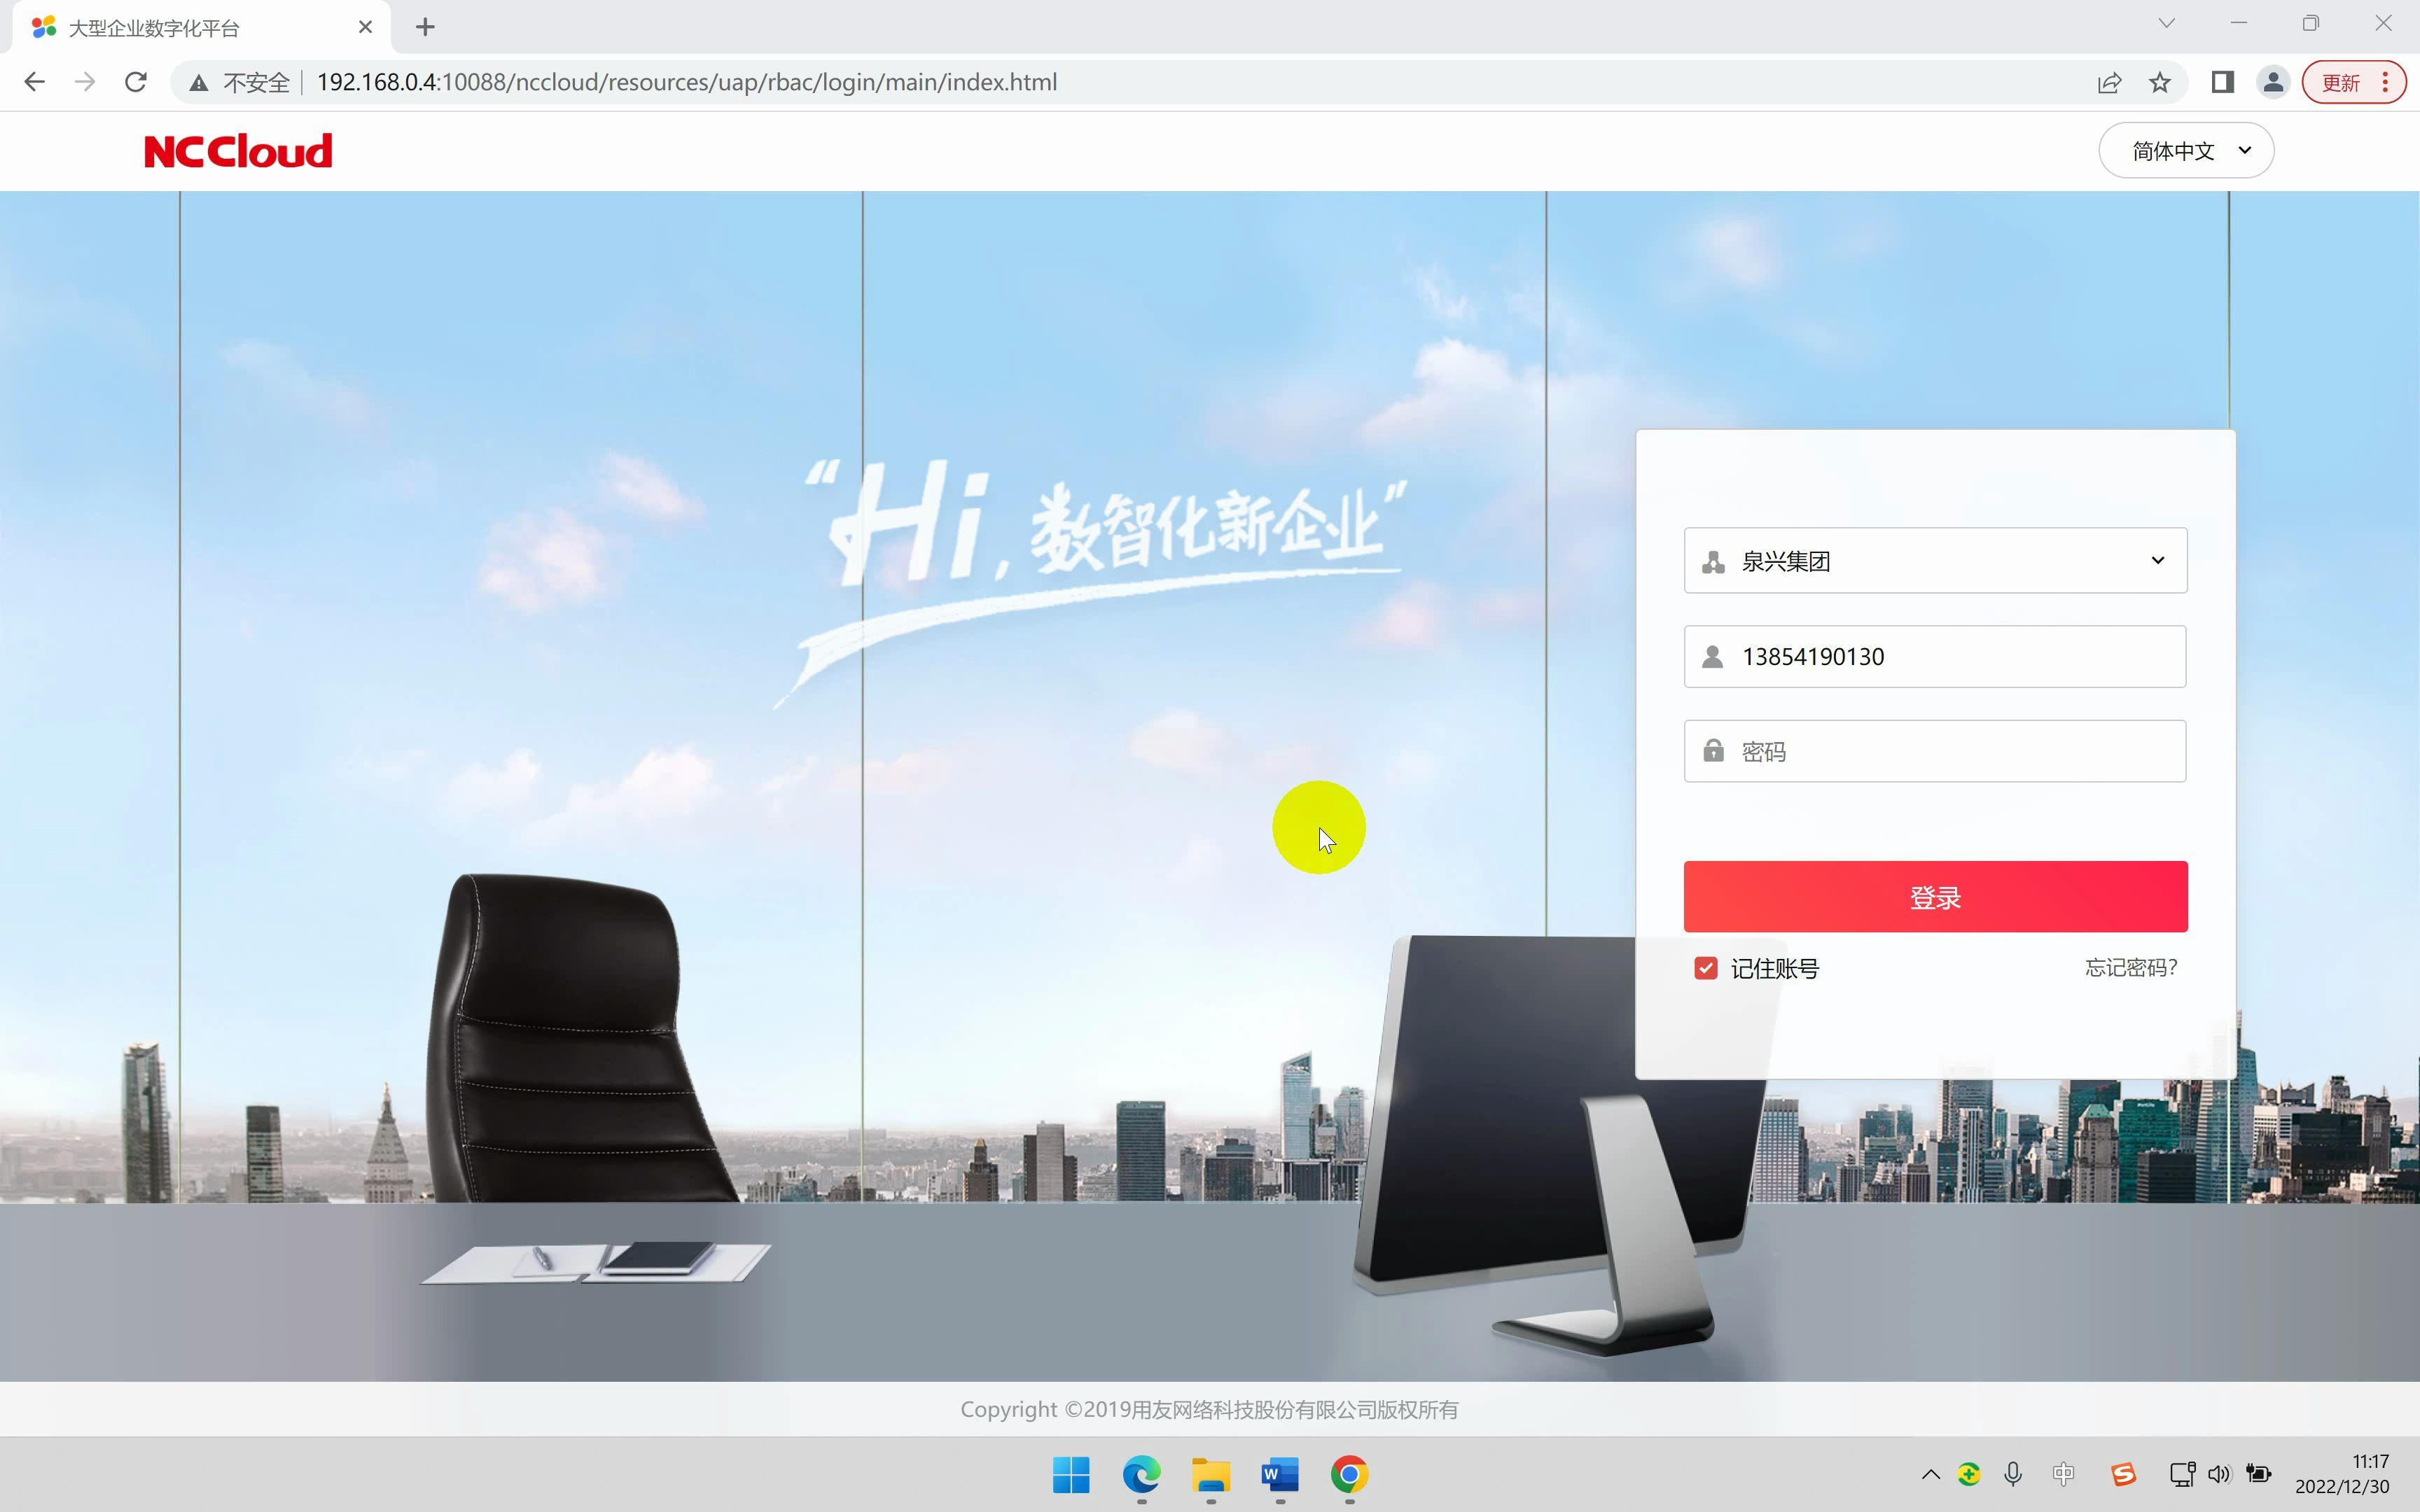Click the Windows Start button
The width and height of the screenshot is (2420, 1512).
click(1071, 1474)
